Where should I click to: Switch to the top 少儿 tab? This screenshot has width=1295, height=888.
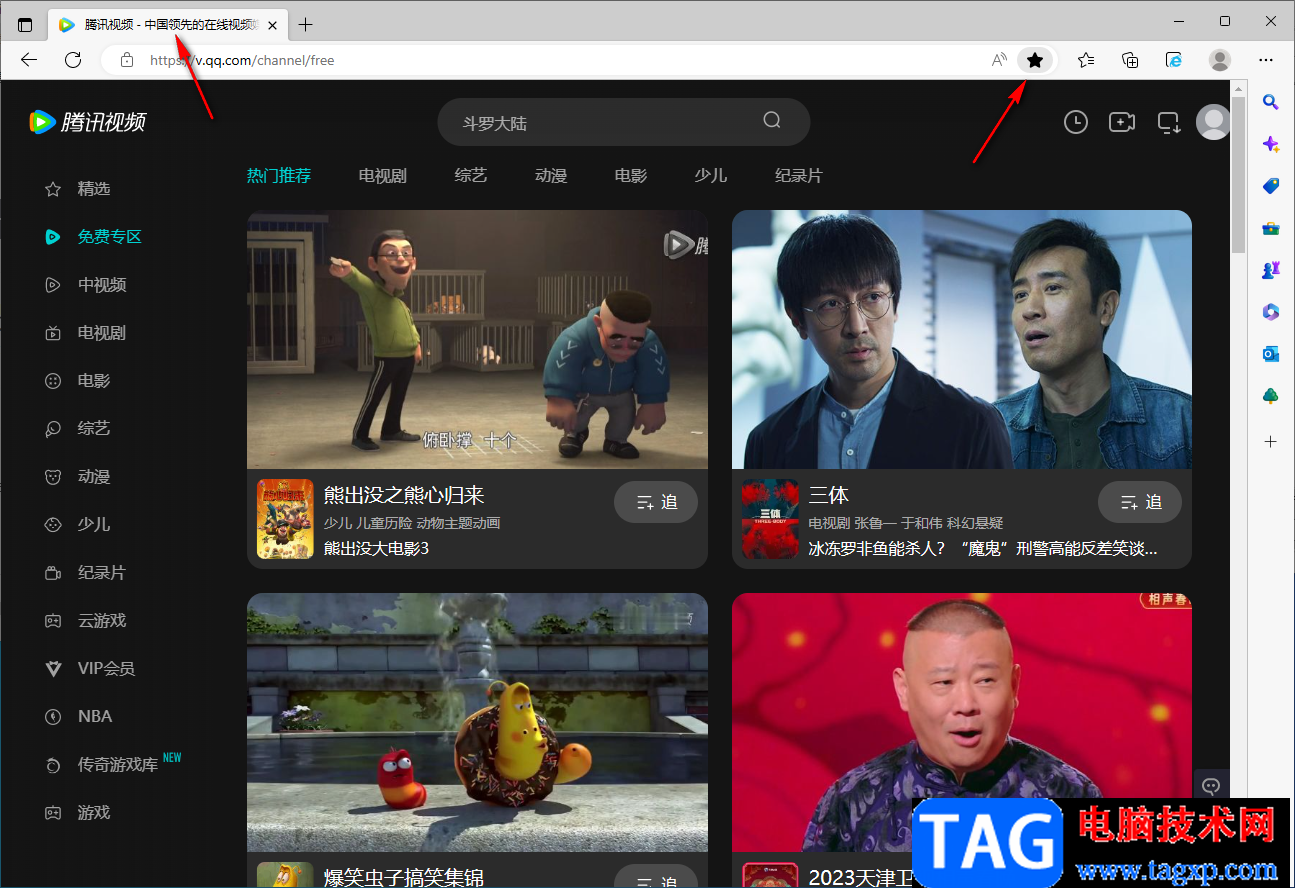click(711, 176)
